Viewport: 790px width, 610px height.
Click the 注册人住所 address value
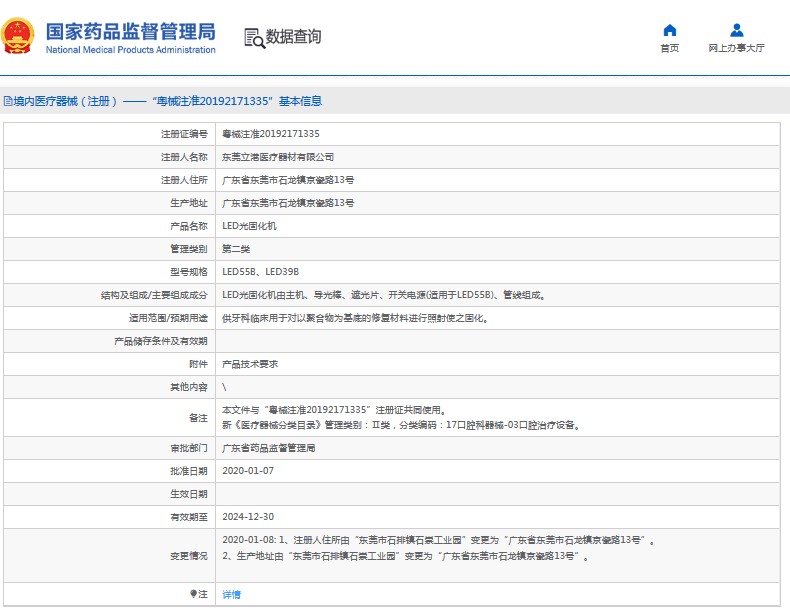point(288,180)
